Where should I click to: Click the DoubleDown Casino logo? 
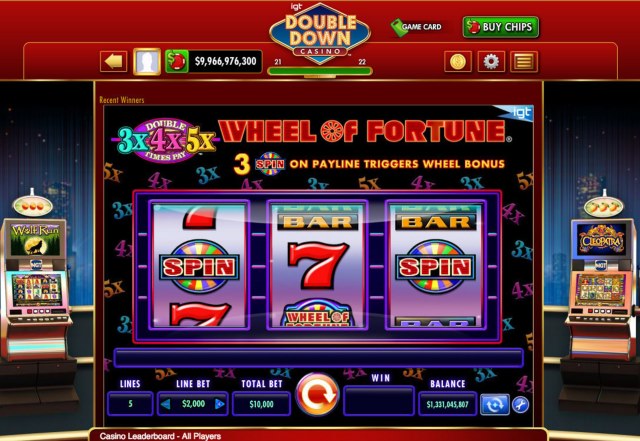(x=320, y=33)
